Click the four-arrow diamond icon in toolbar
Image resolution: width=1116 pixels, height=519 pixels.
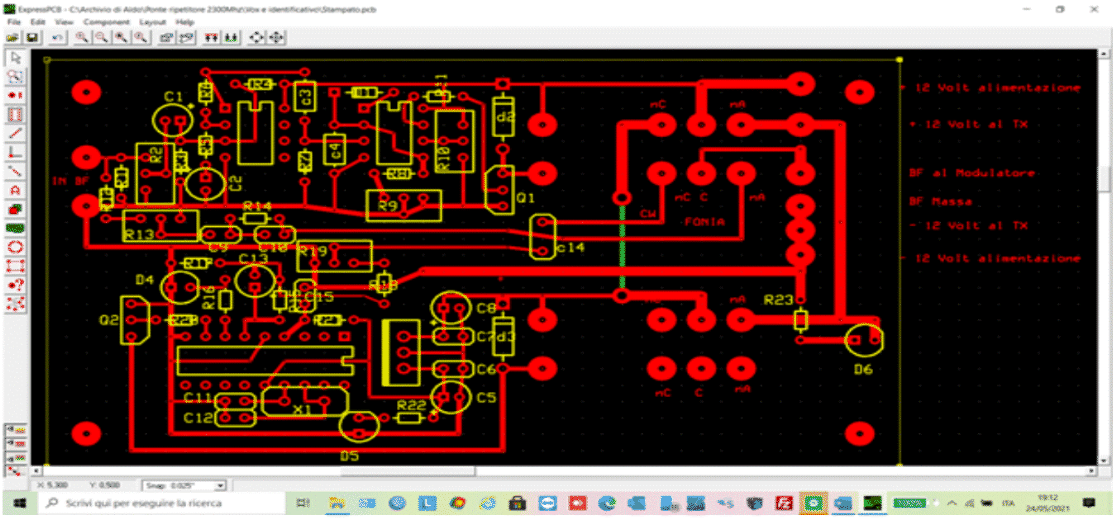point(257,38)
